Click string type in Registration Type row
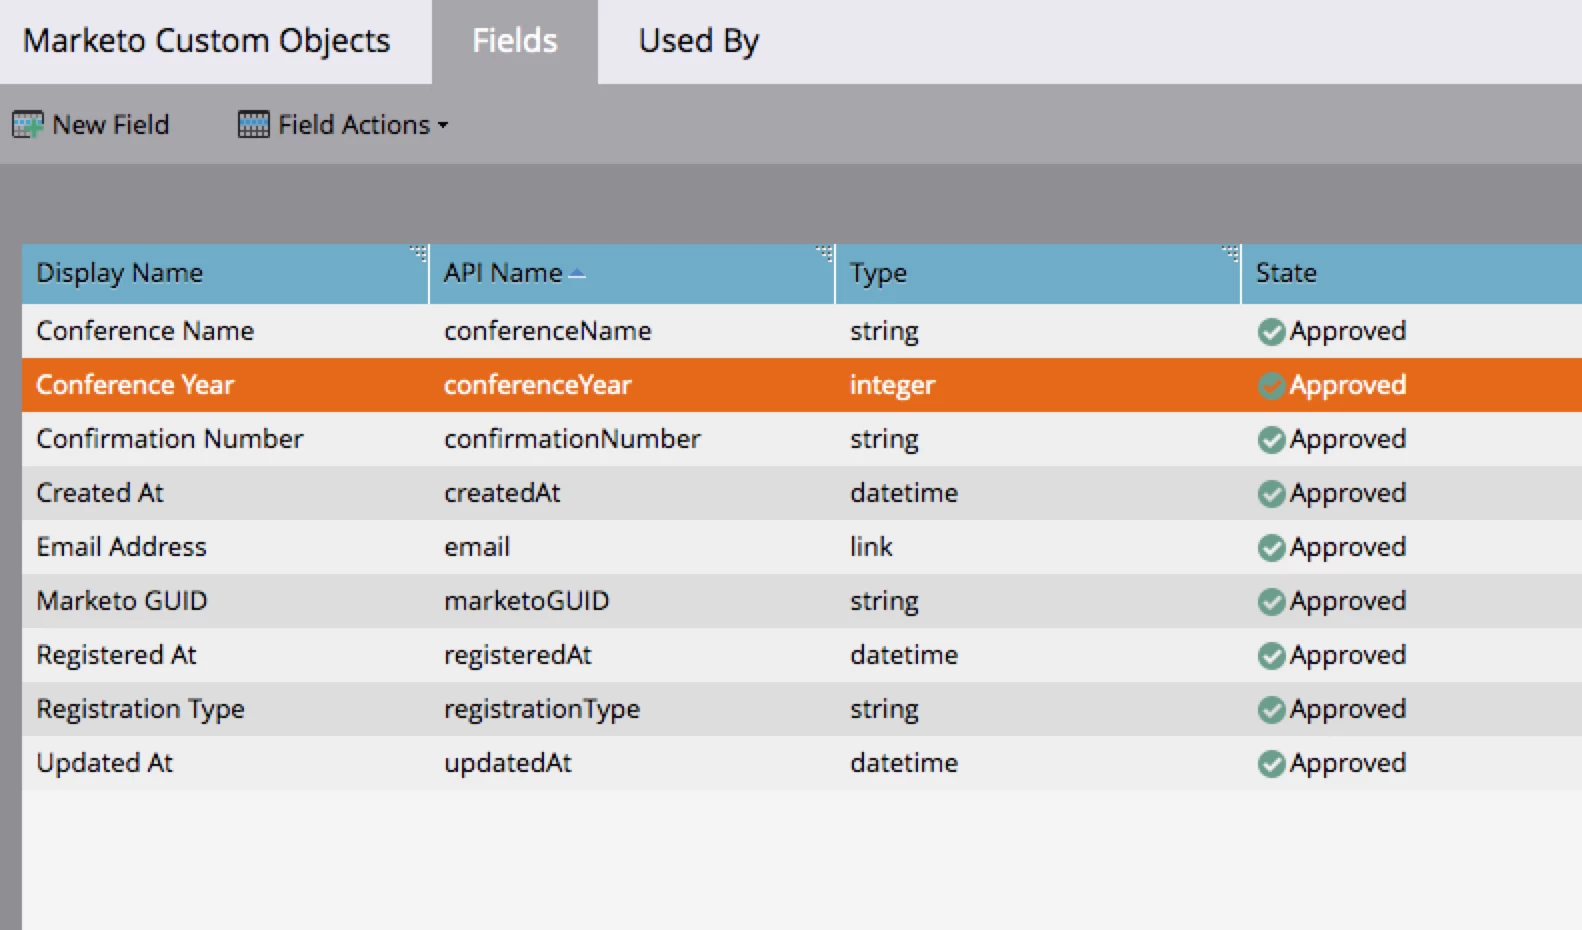The image size is (1582, 930). pos(885,710)
